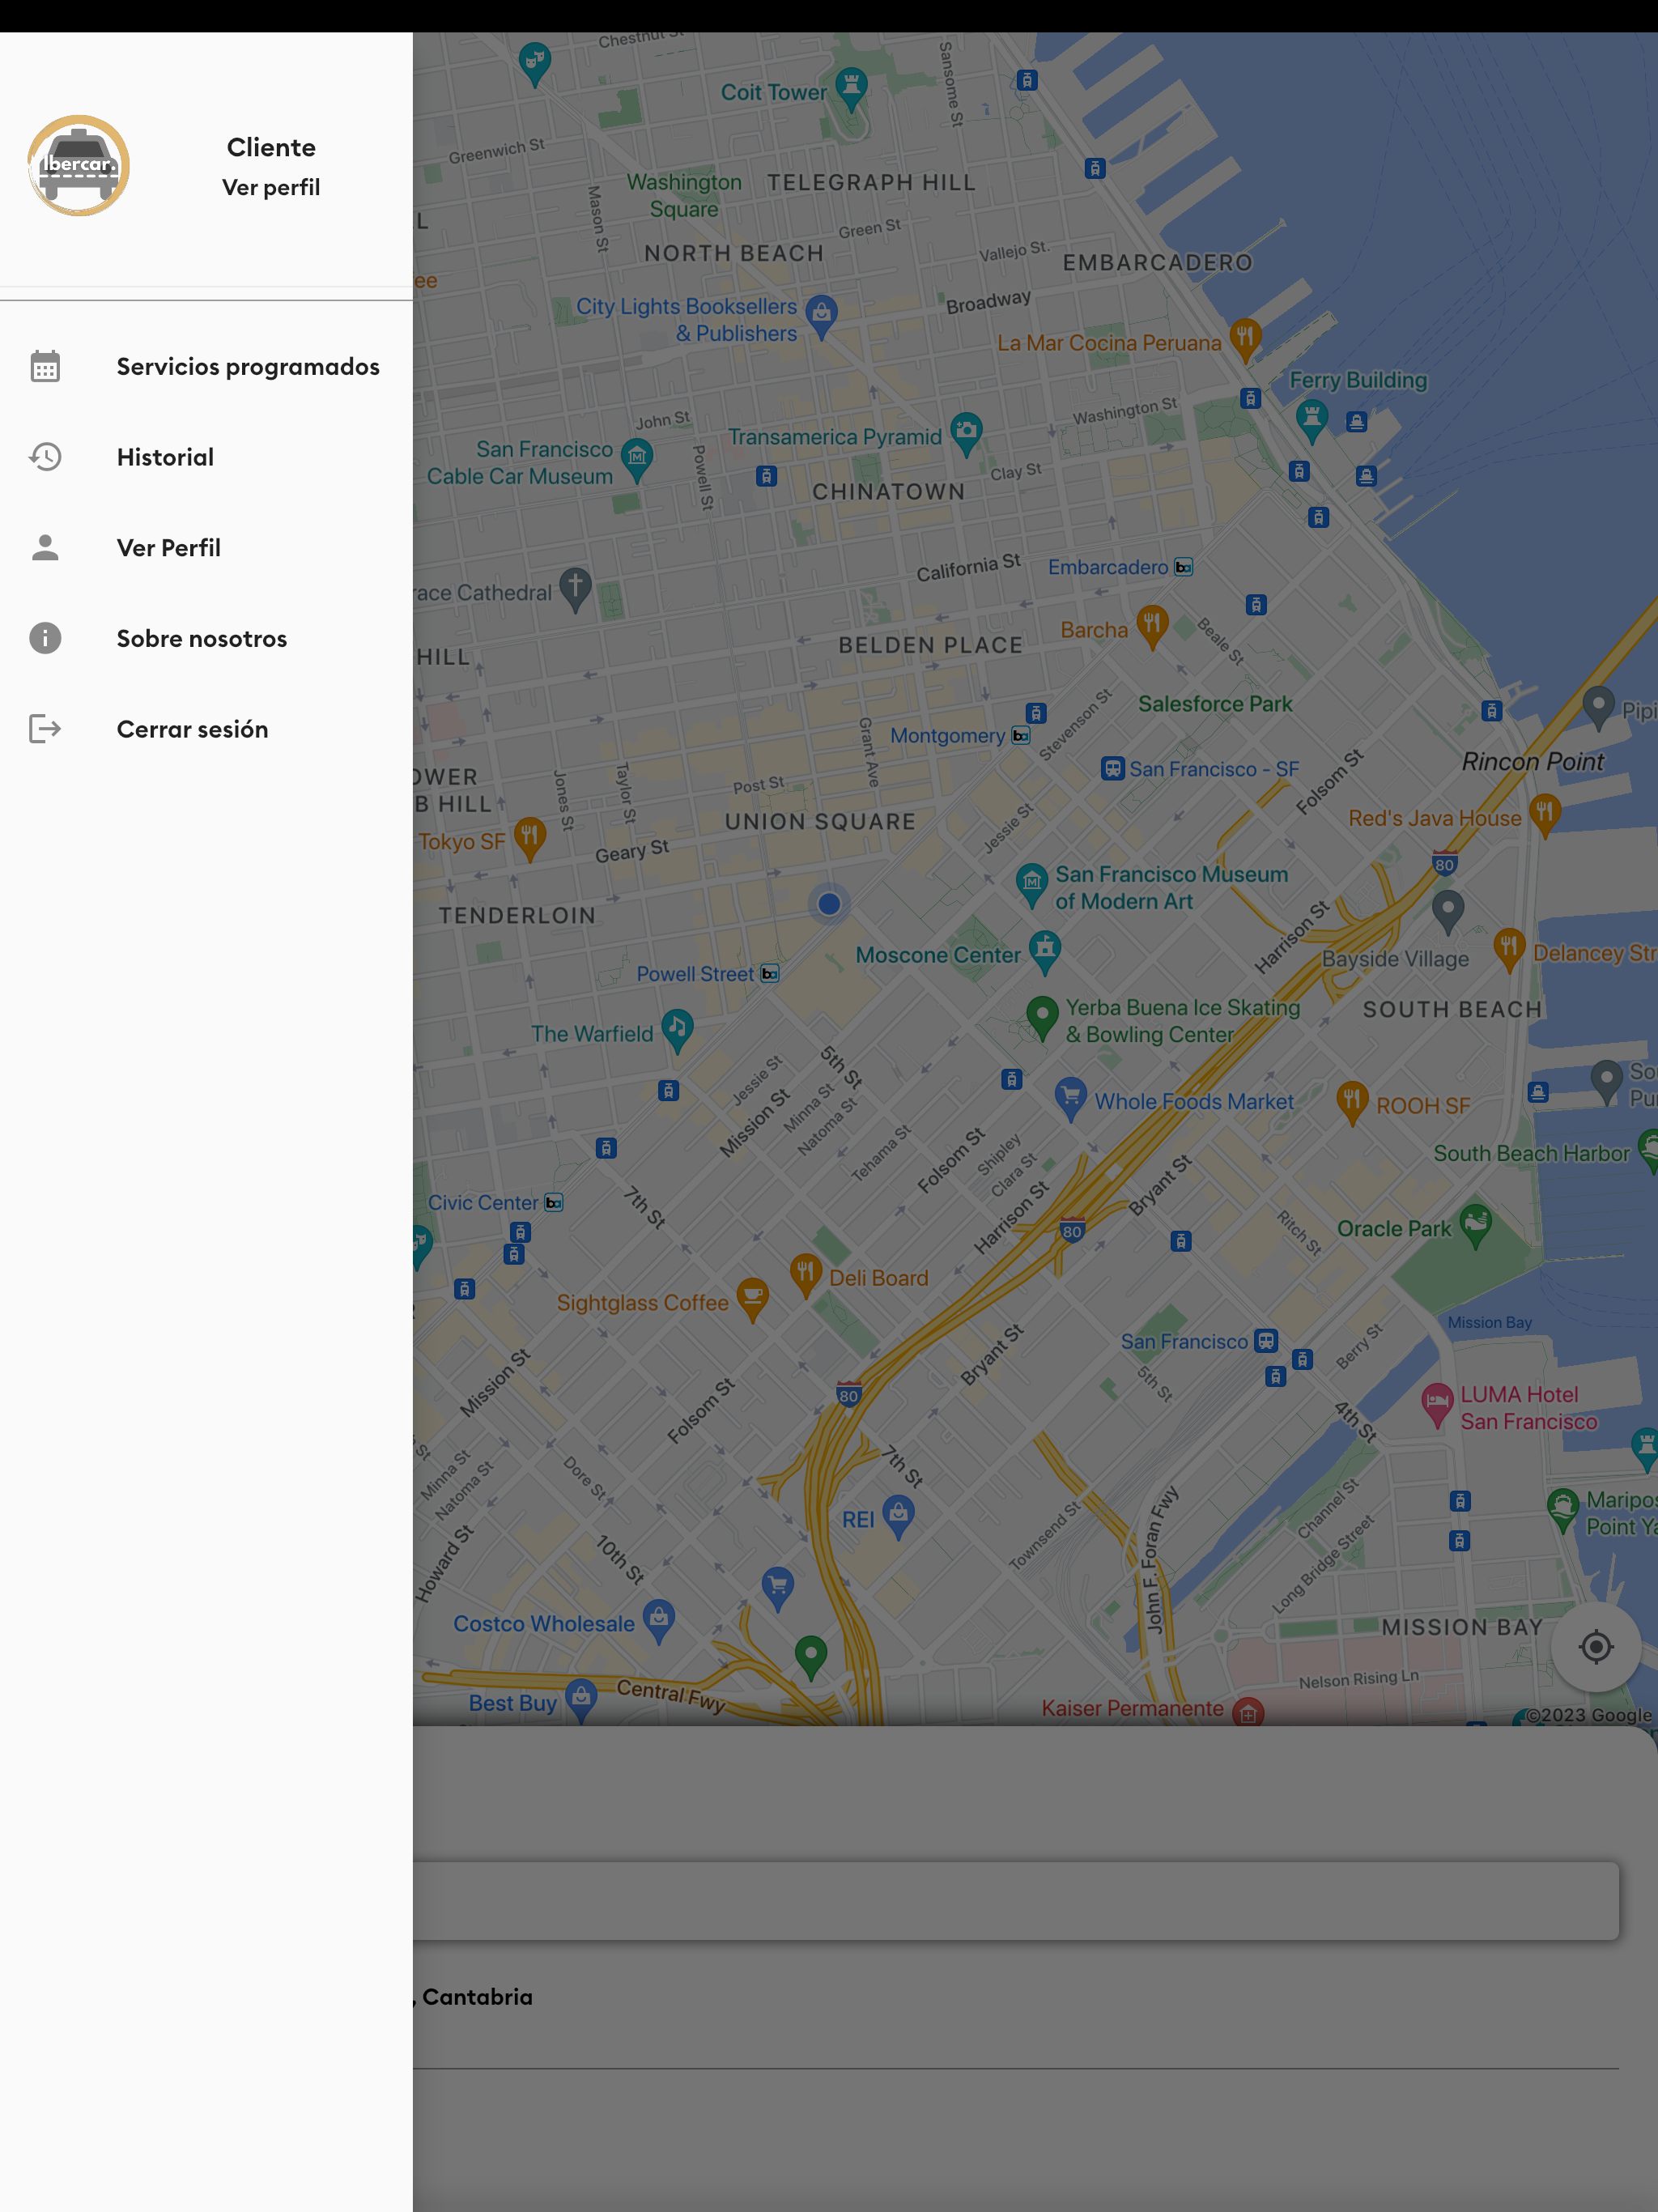Click the address input field below map
The height and width of the screenshot is (2212, 1658).
(x=1015, y=1901)
